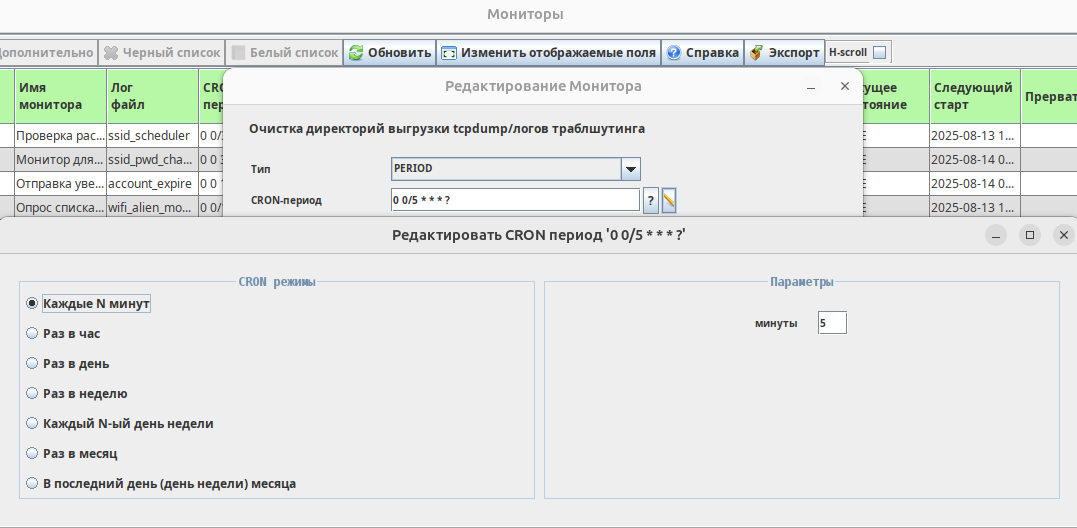The width and height of the screenshot is (1077, 528).
Task: Click the Белый список square icon
Action: click(x=238, y=53)
